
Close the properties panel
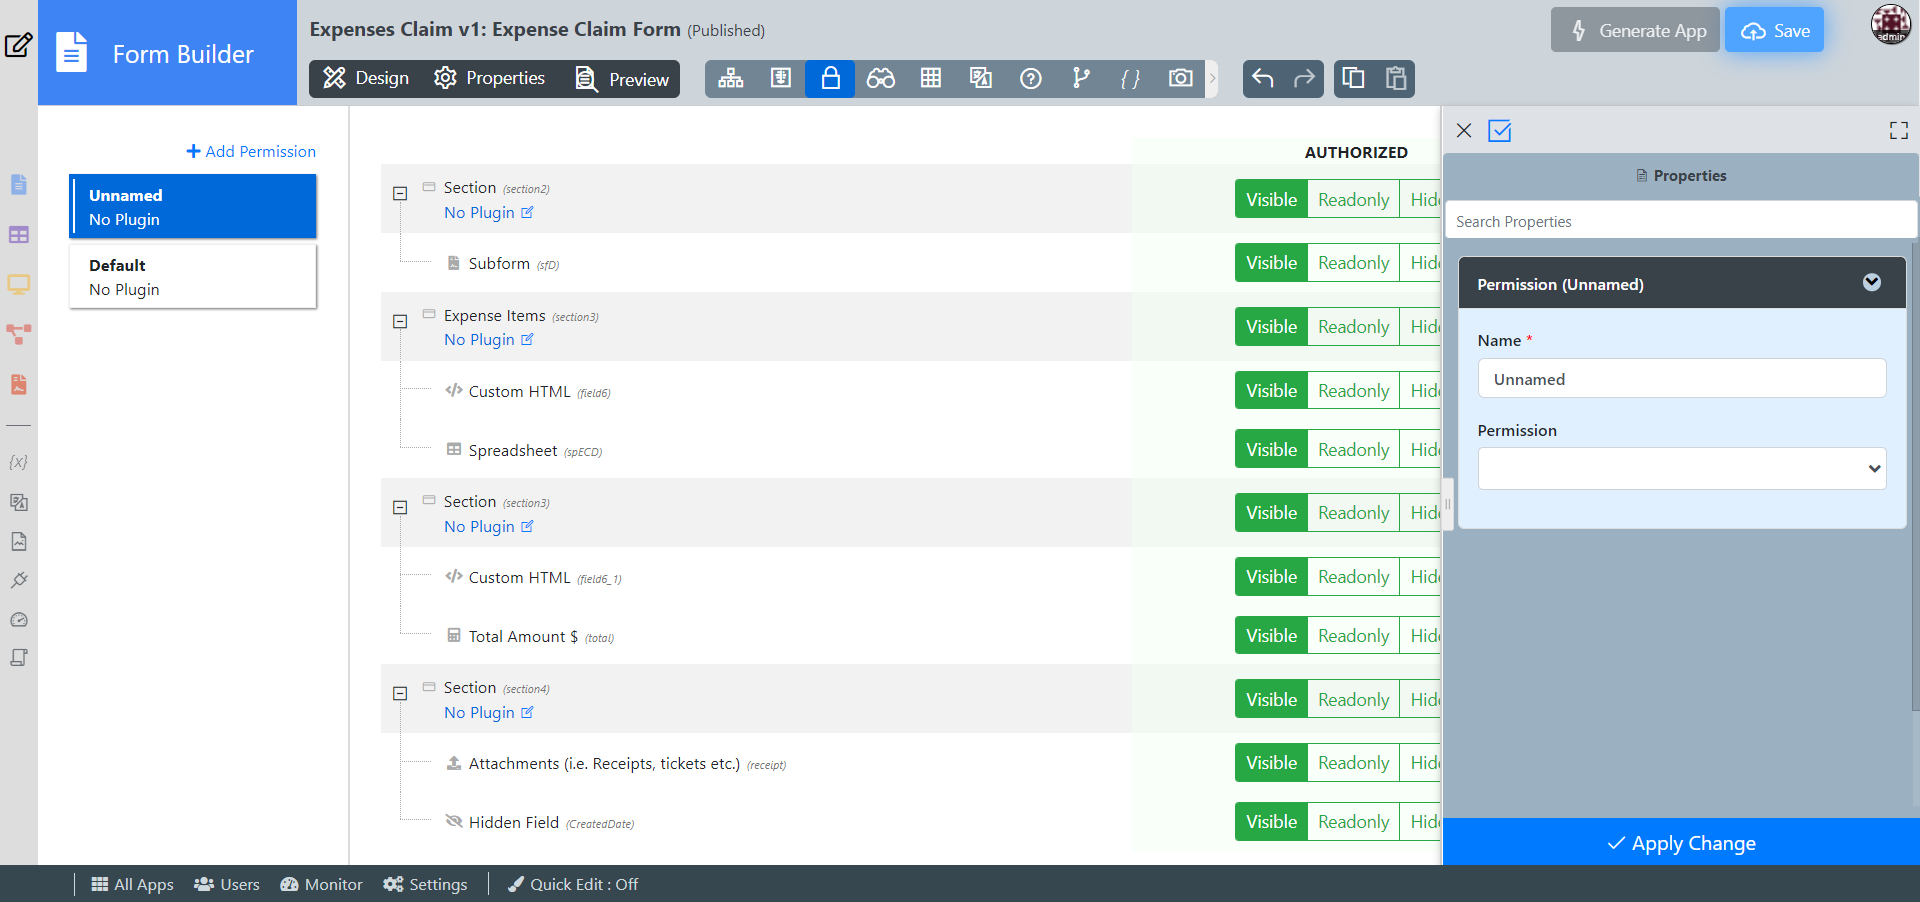click(x=1464, y=131)
